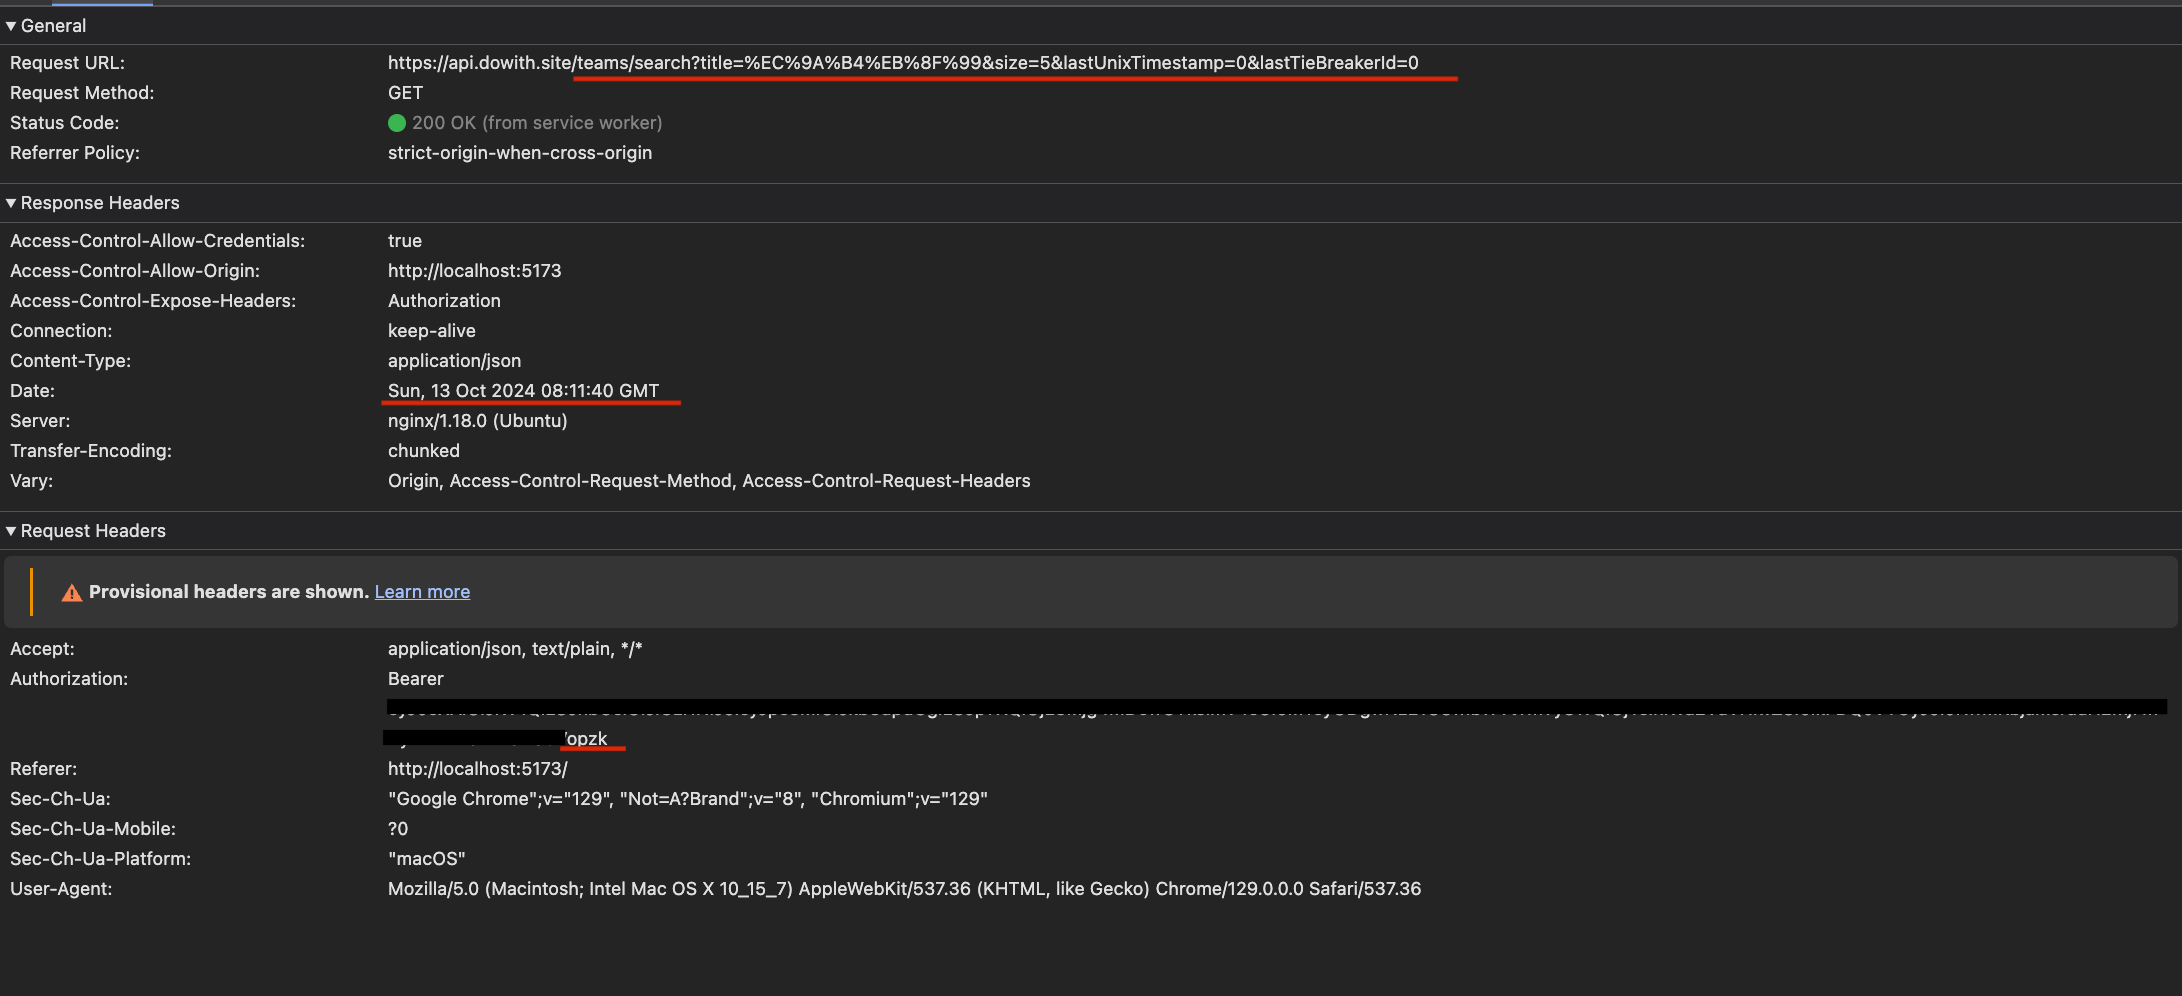The width and height of the screenshot is (2182, 996).
Task: Select the nginx/1.18.0 Server value
Action: 478,421
